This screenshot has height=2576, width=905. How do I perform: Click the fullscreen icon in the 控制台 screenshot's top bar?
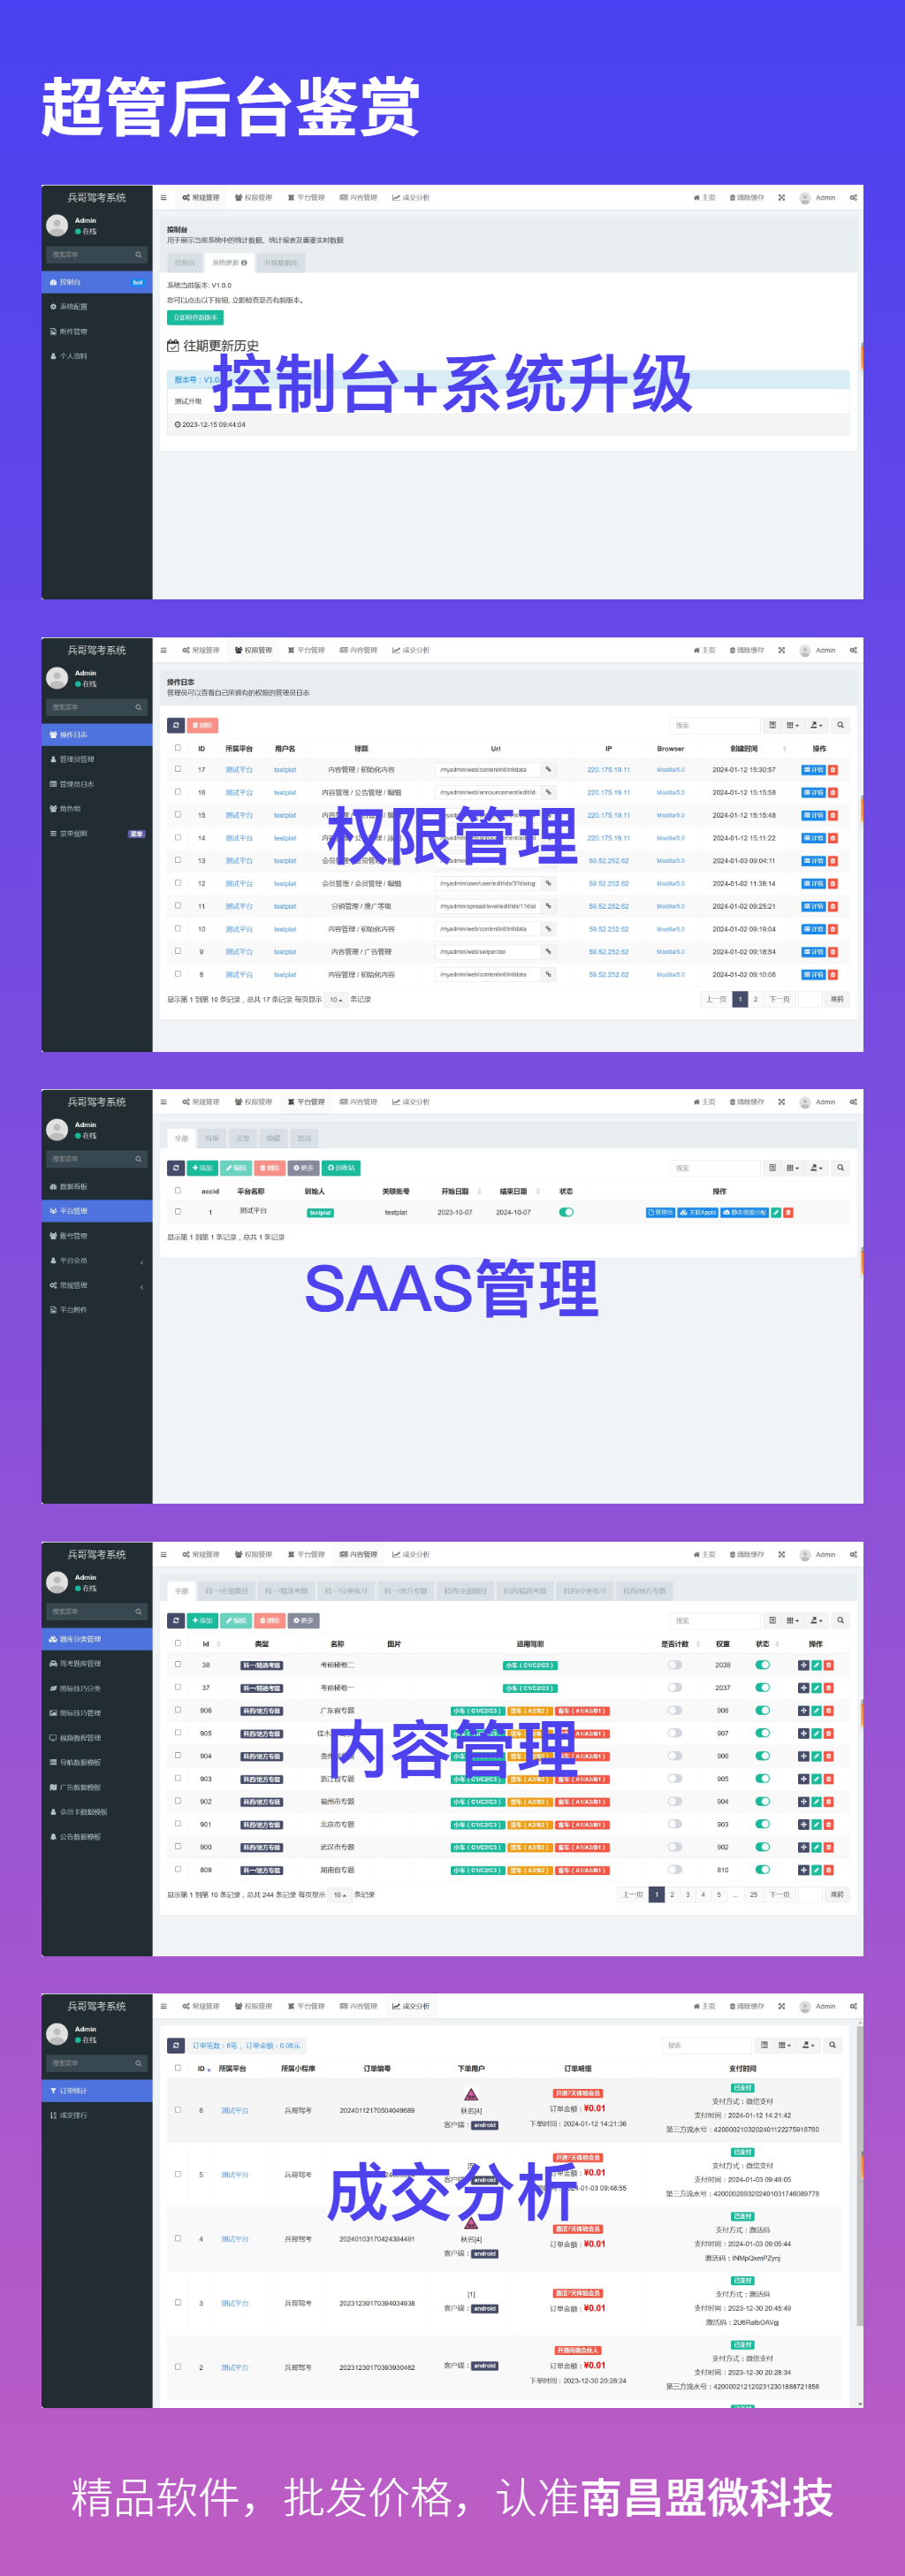[x=782, y=198]
